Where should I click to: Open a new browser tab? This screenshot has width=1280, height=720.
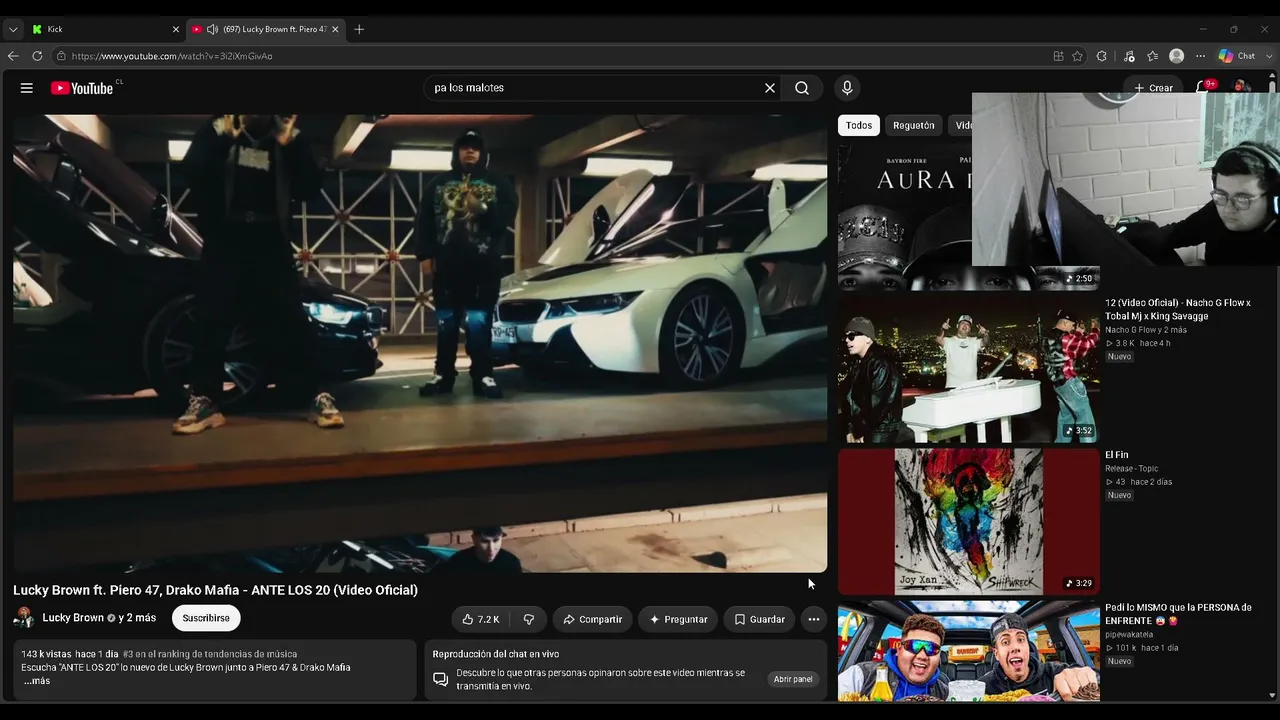pyautogui.click(x=359, y=29)
